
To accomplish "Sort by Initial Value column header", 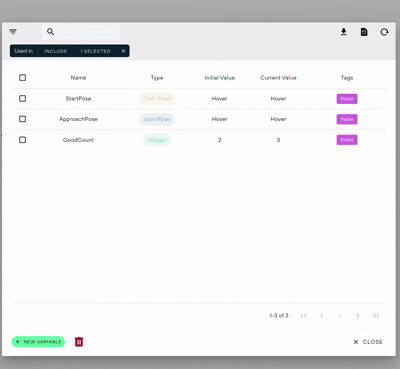I will point(220,78).
